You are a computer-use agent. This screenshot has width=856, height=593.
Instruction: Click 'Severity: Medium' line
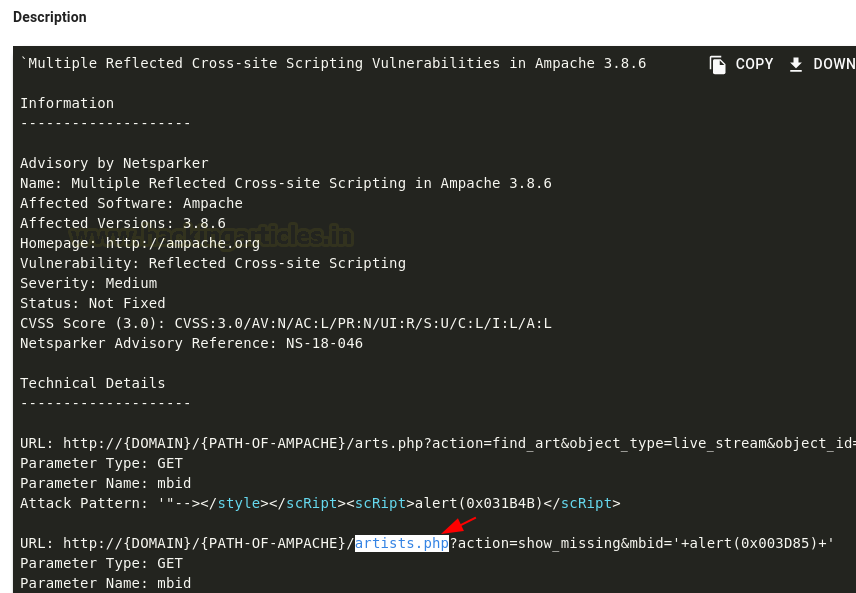(x=88, y=283)
